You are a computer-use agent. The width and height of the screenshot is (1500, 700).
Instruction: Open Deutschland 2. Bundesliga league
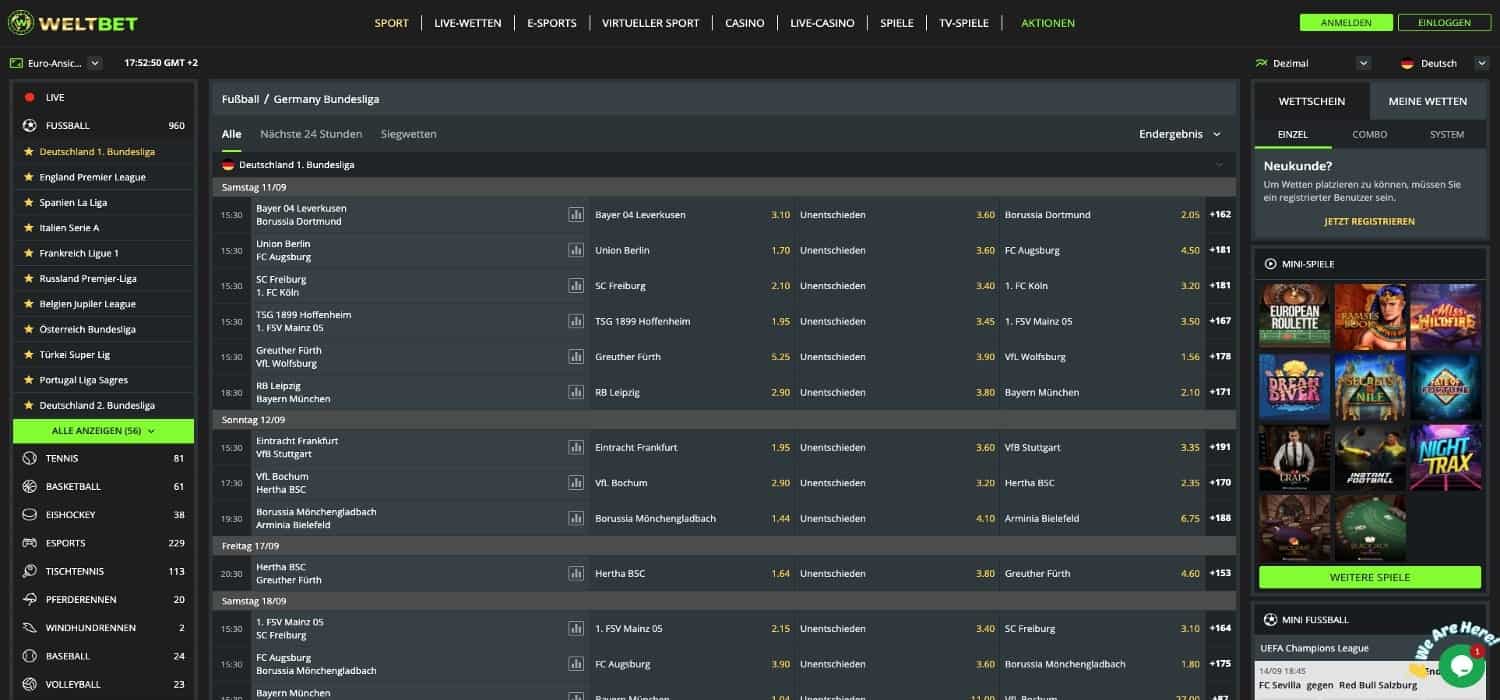coord(97,405)
